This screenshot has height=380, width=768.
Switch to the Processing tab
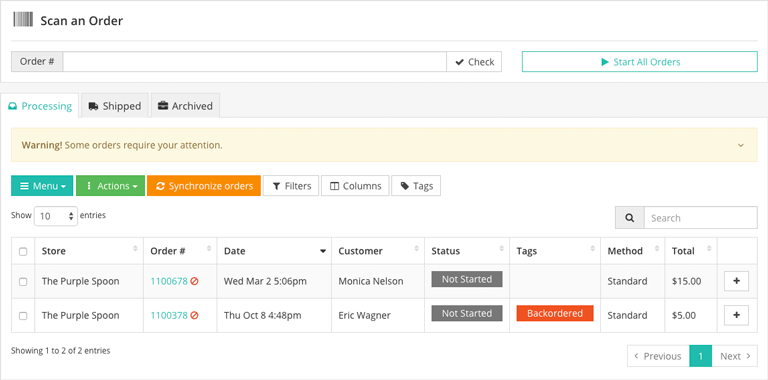pos(40,106)
